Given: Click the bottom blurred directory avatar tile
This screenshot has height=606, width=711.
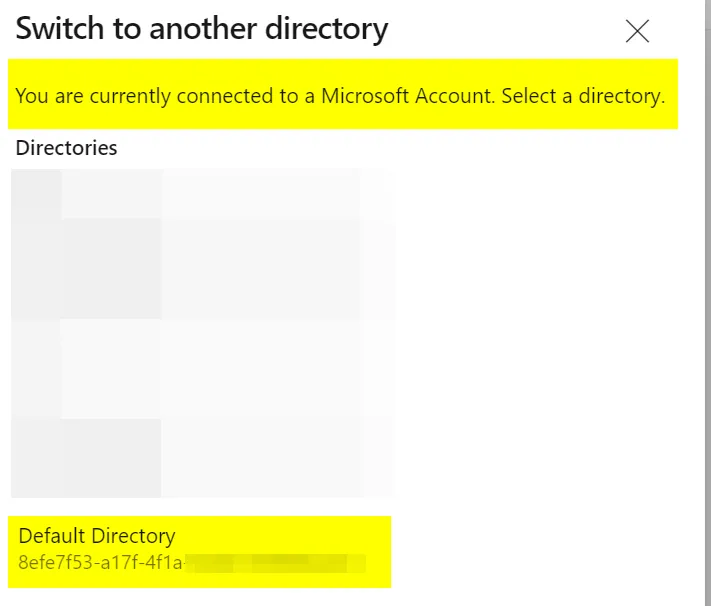Looking at the screenshot, I should pyautogui.click(x=110, y=458).
